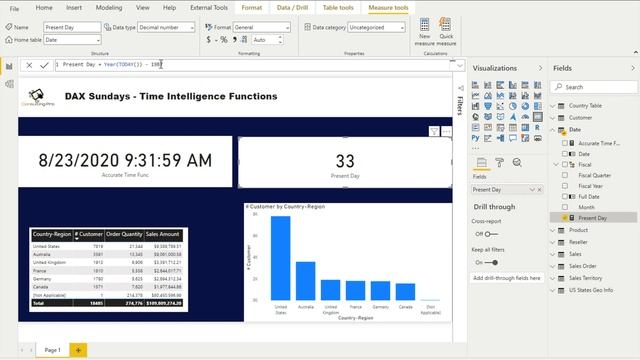Commit the formula with checkmark

44,65
